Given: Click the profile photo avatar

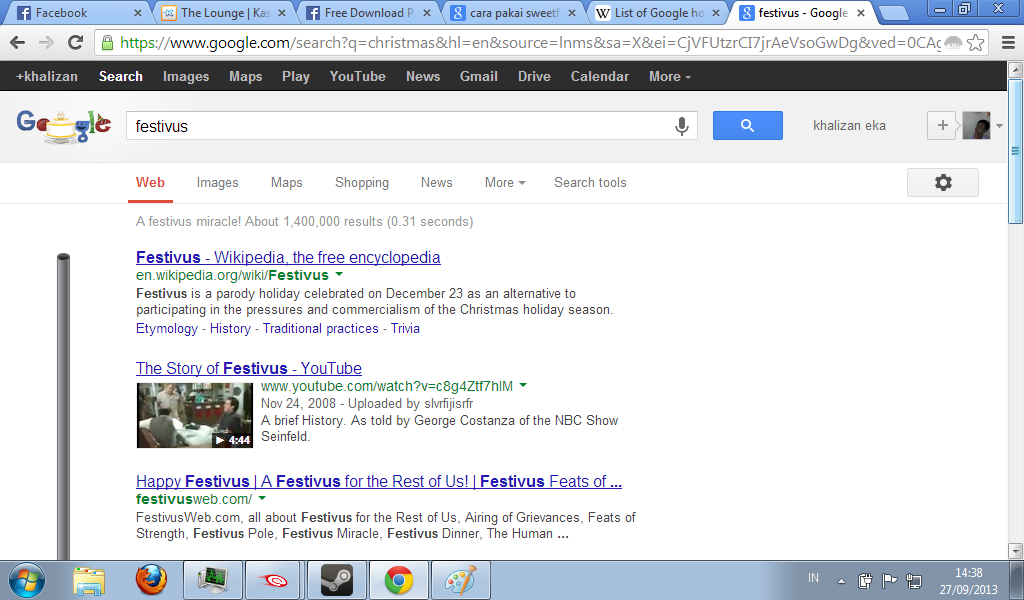Looking at the screenshot, I should coord(976,125).
